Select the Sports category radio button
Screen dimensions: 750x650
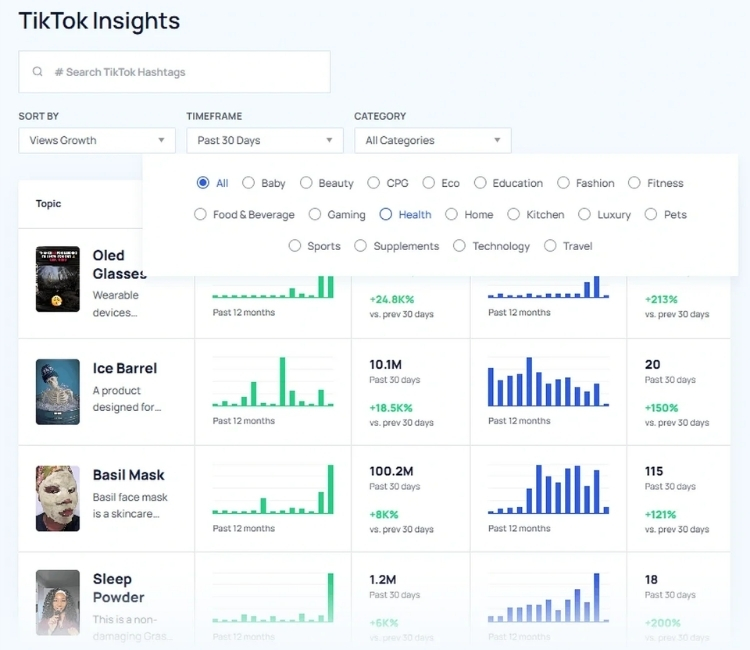pos(295,246)
